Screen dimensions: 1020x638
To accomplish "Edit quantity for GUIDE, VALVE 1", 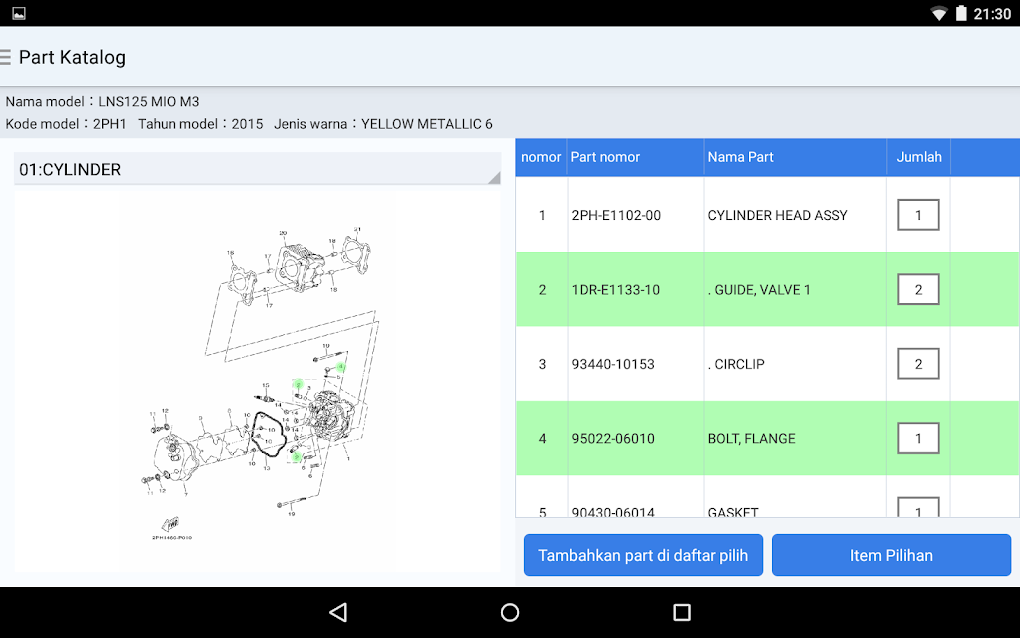I will [x=917, y=289].
